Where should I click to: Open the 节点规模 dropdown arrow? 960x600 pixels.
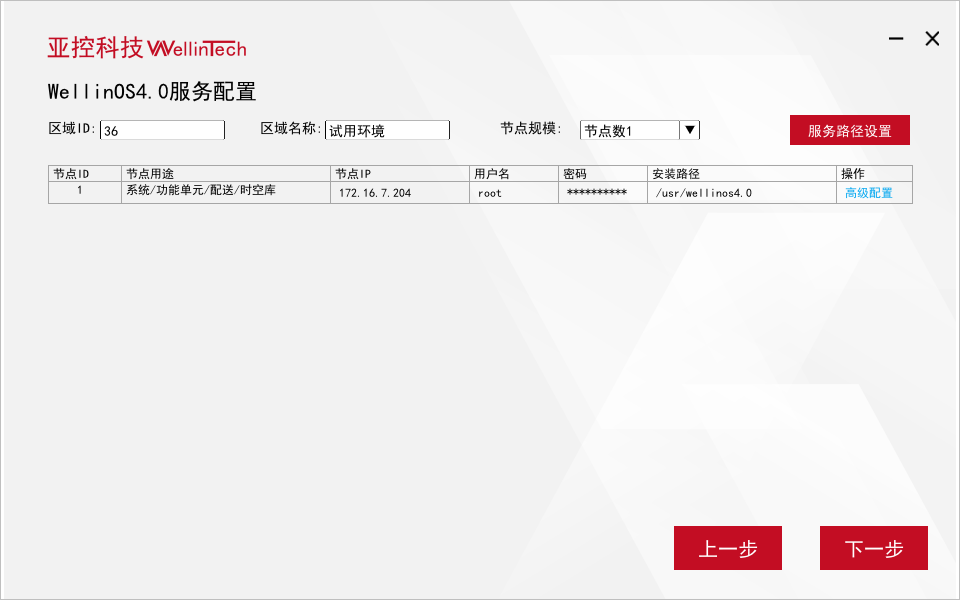click(x=689, y=130)
